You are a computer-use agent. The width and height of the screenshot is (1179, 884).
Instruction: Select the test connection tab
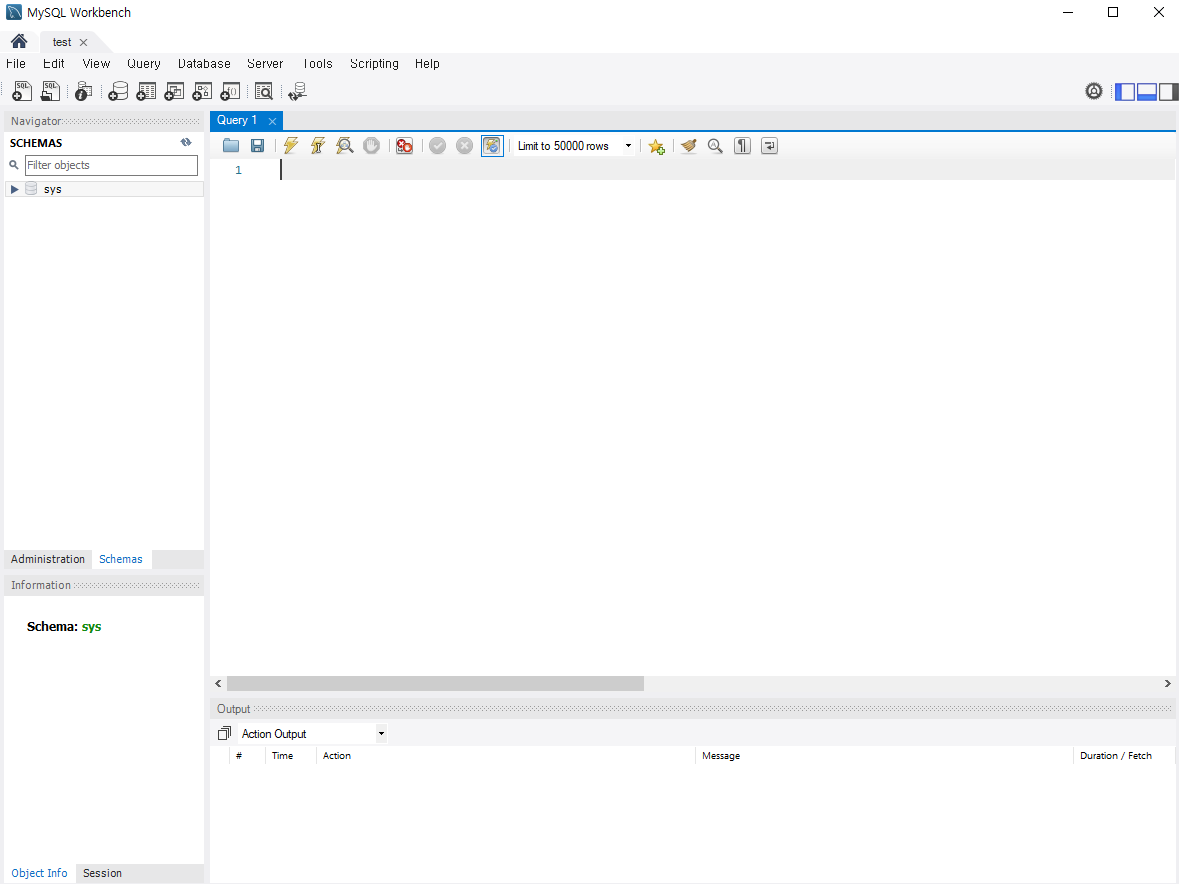(62, 42)
